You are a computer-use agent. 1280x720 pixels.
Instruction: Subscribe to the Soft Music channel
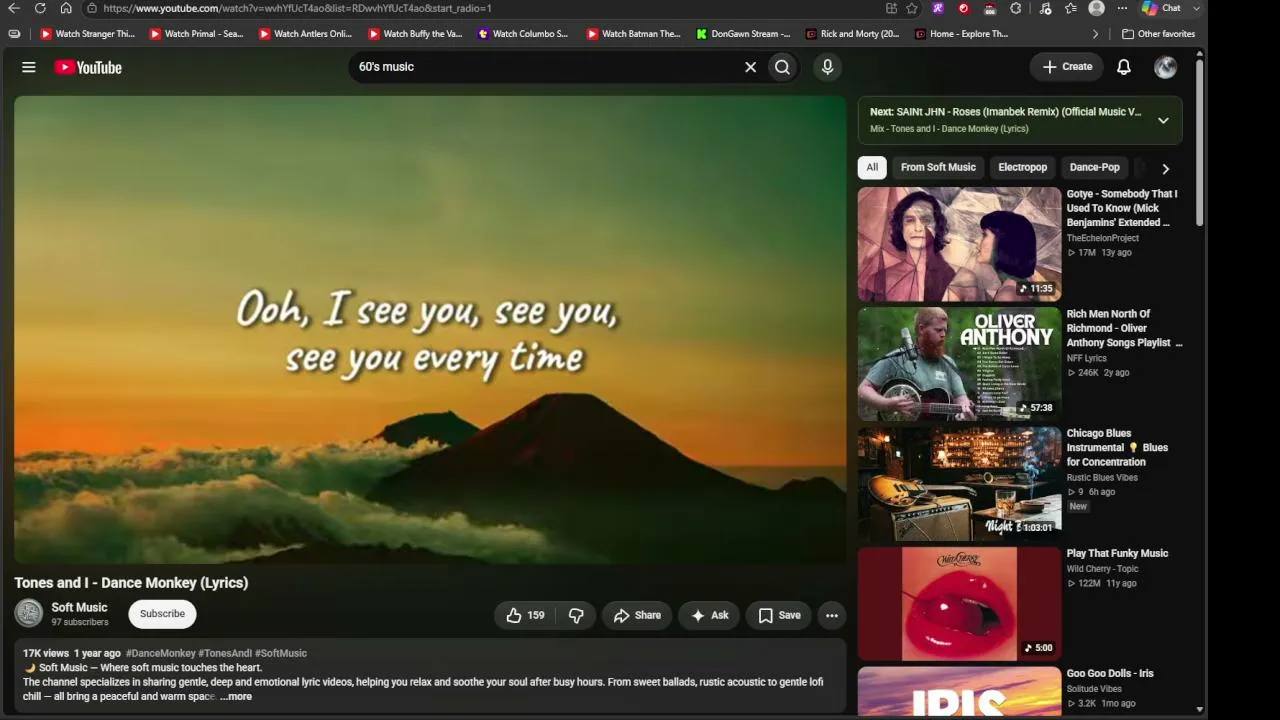[x=162, y=614]
